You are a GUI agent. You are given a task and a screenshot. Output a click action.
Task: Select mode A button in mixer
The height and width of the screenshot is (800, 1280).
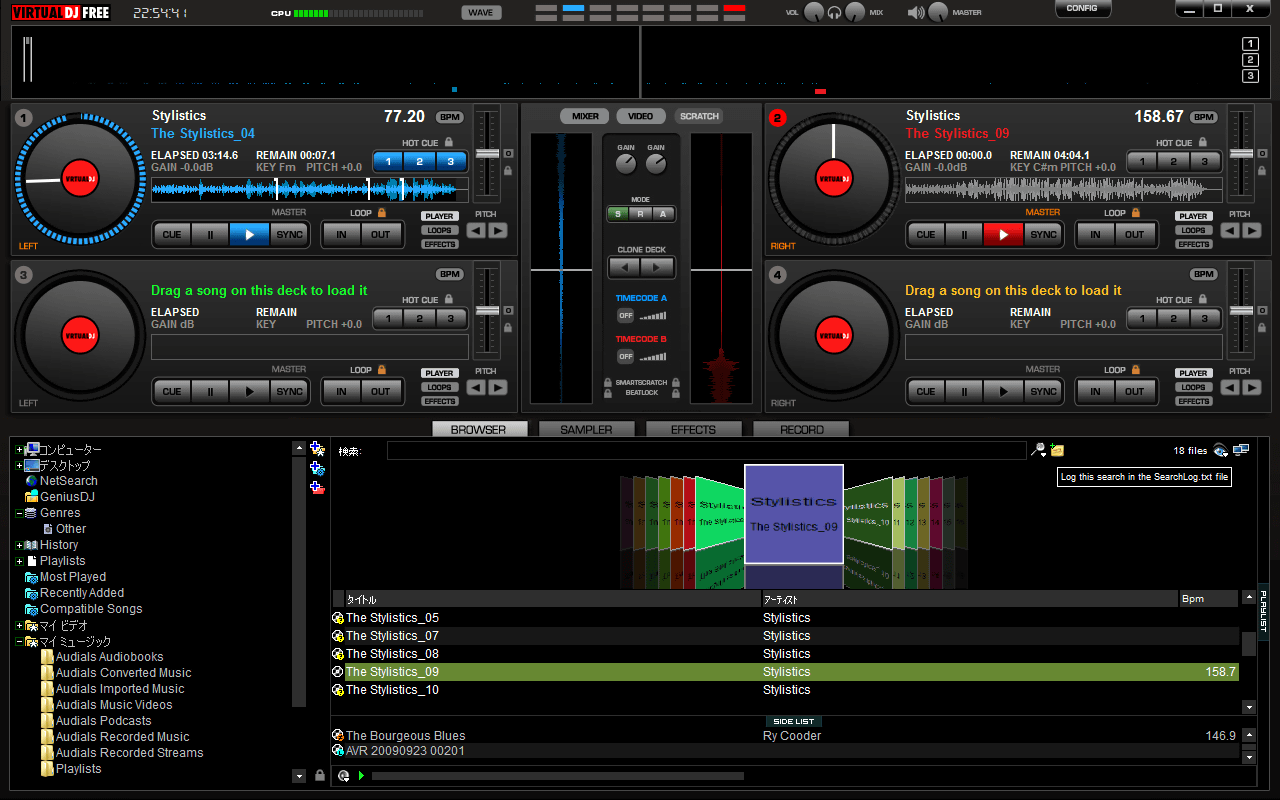(661, 214)
